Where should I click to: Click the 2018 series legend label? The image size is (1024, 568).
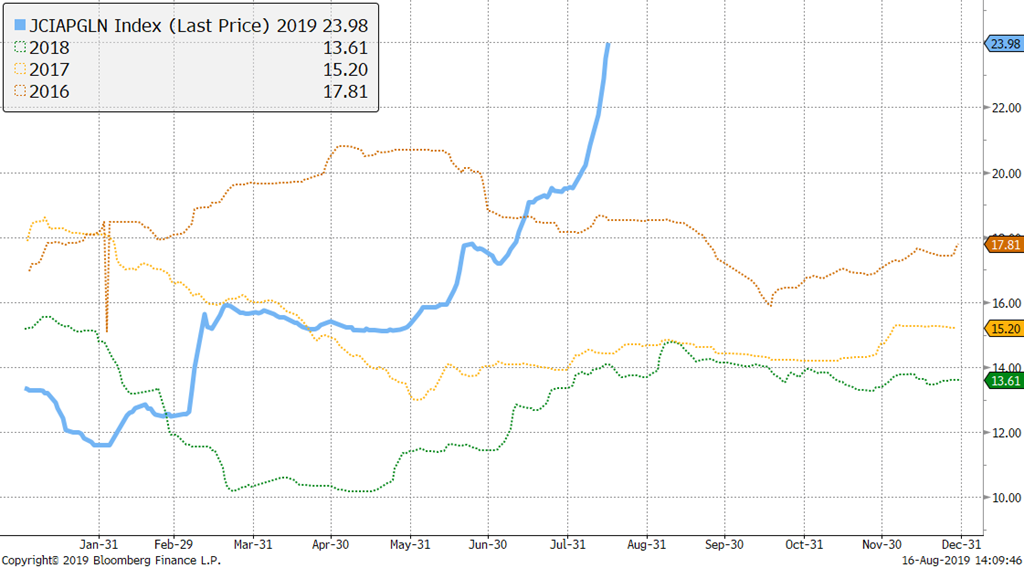pyautogui.click(x=50, y=46)
